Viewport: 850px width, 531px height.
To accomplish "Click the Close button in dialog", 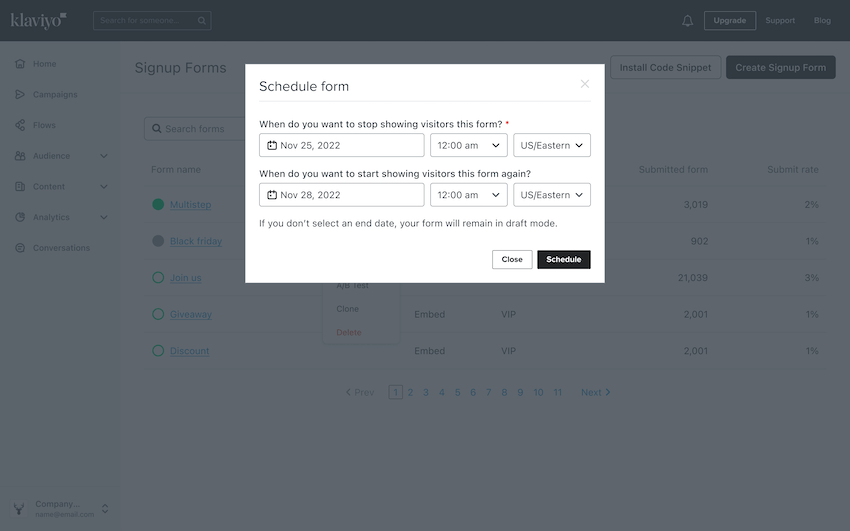I will (x=512, y=260).
